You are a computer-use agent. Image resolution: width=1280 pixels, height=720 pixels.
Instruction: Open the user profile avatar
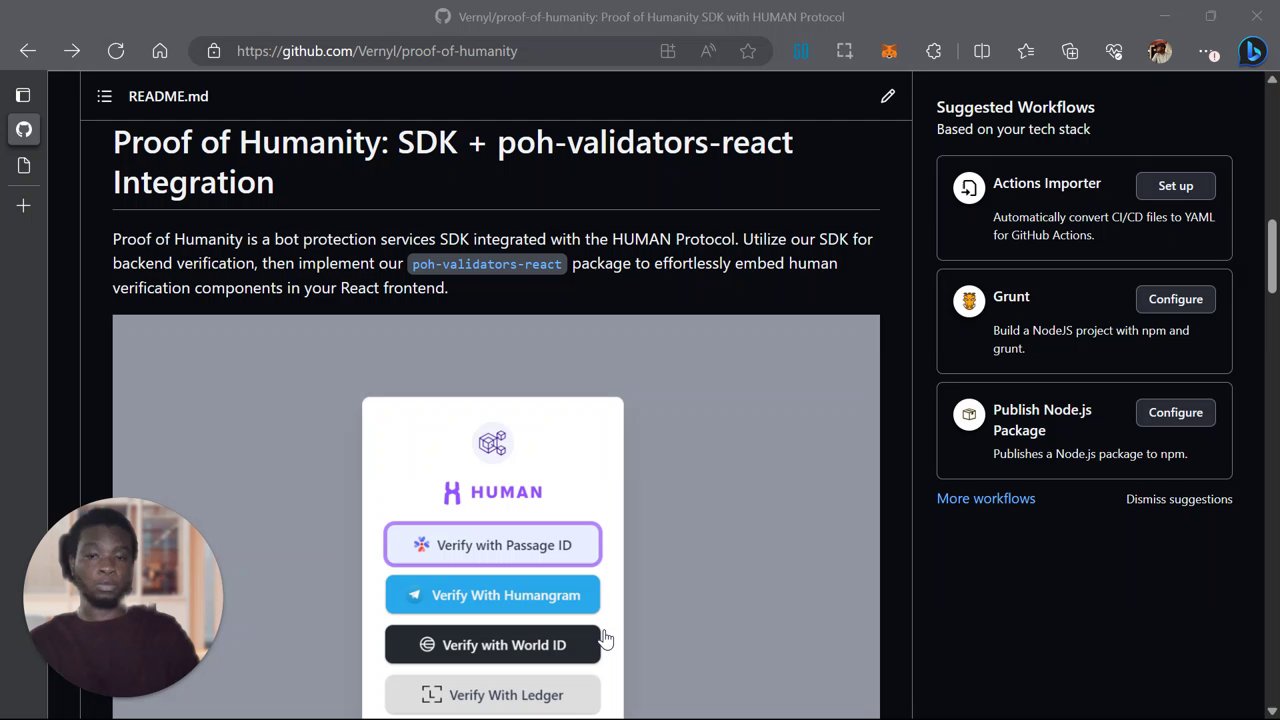click(x=1160, y=51)
